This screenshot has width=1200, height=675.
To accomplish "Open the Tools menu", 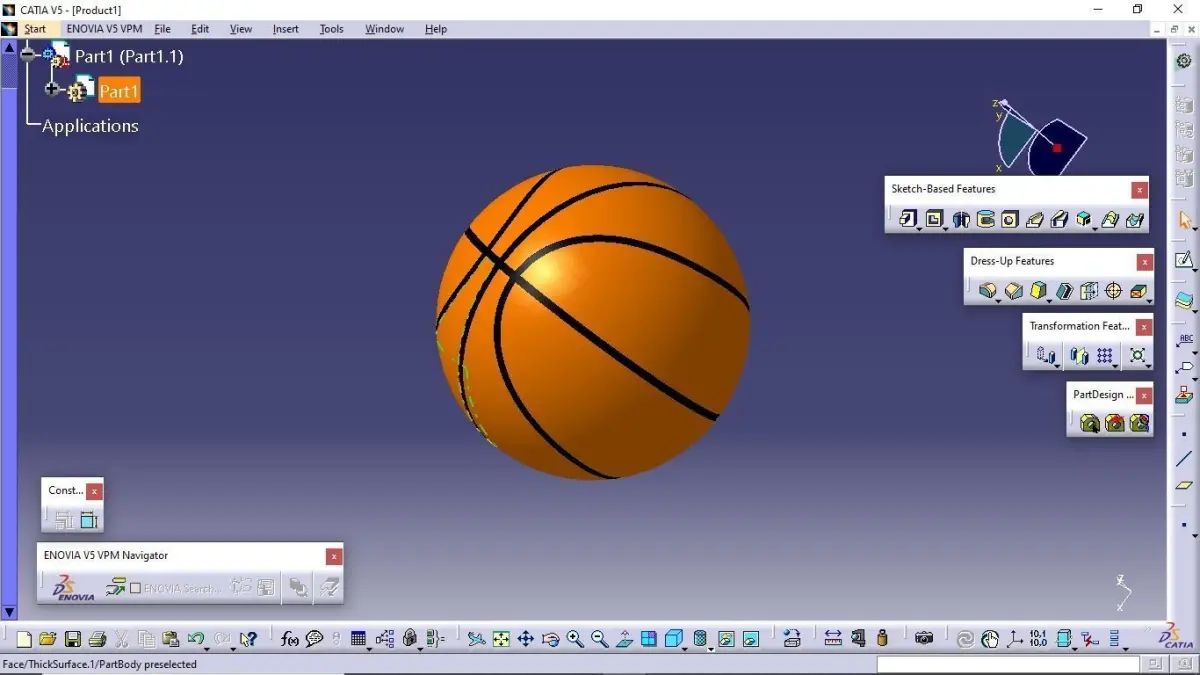I will (x=332, y=29).
